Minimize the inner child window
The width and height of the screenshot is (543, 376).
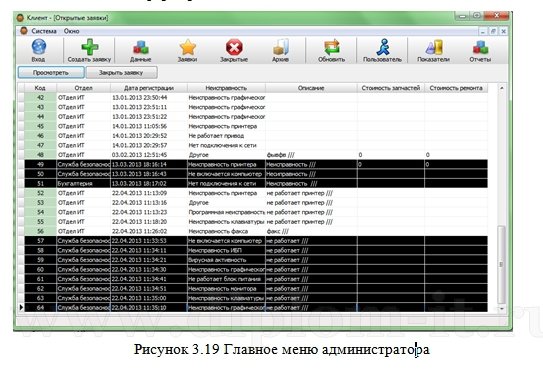[483, 32]
